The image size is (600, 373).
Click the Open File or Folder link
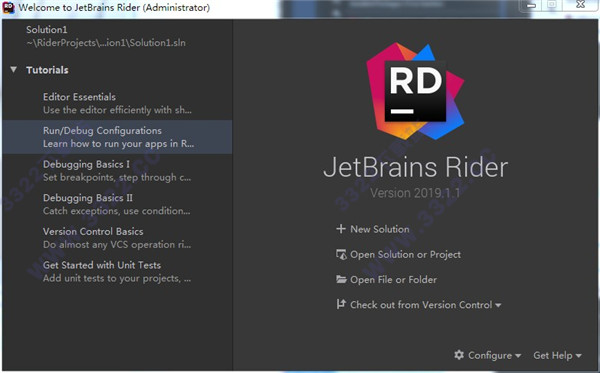pyautogui.click(x=393, y=280)
